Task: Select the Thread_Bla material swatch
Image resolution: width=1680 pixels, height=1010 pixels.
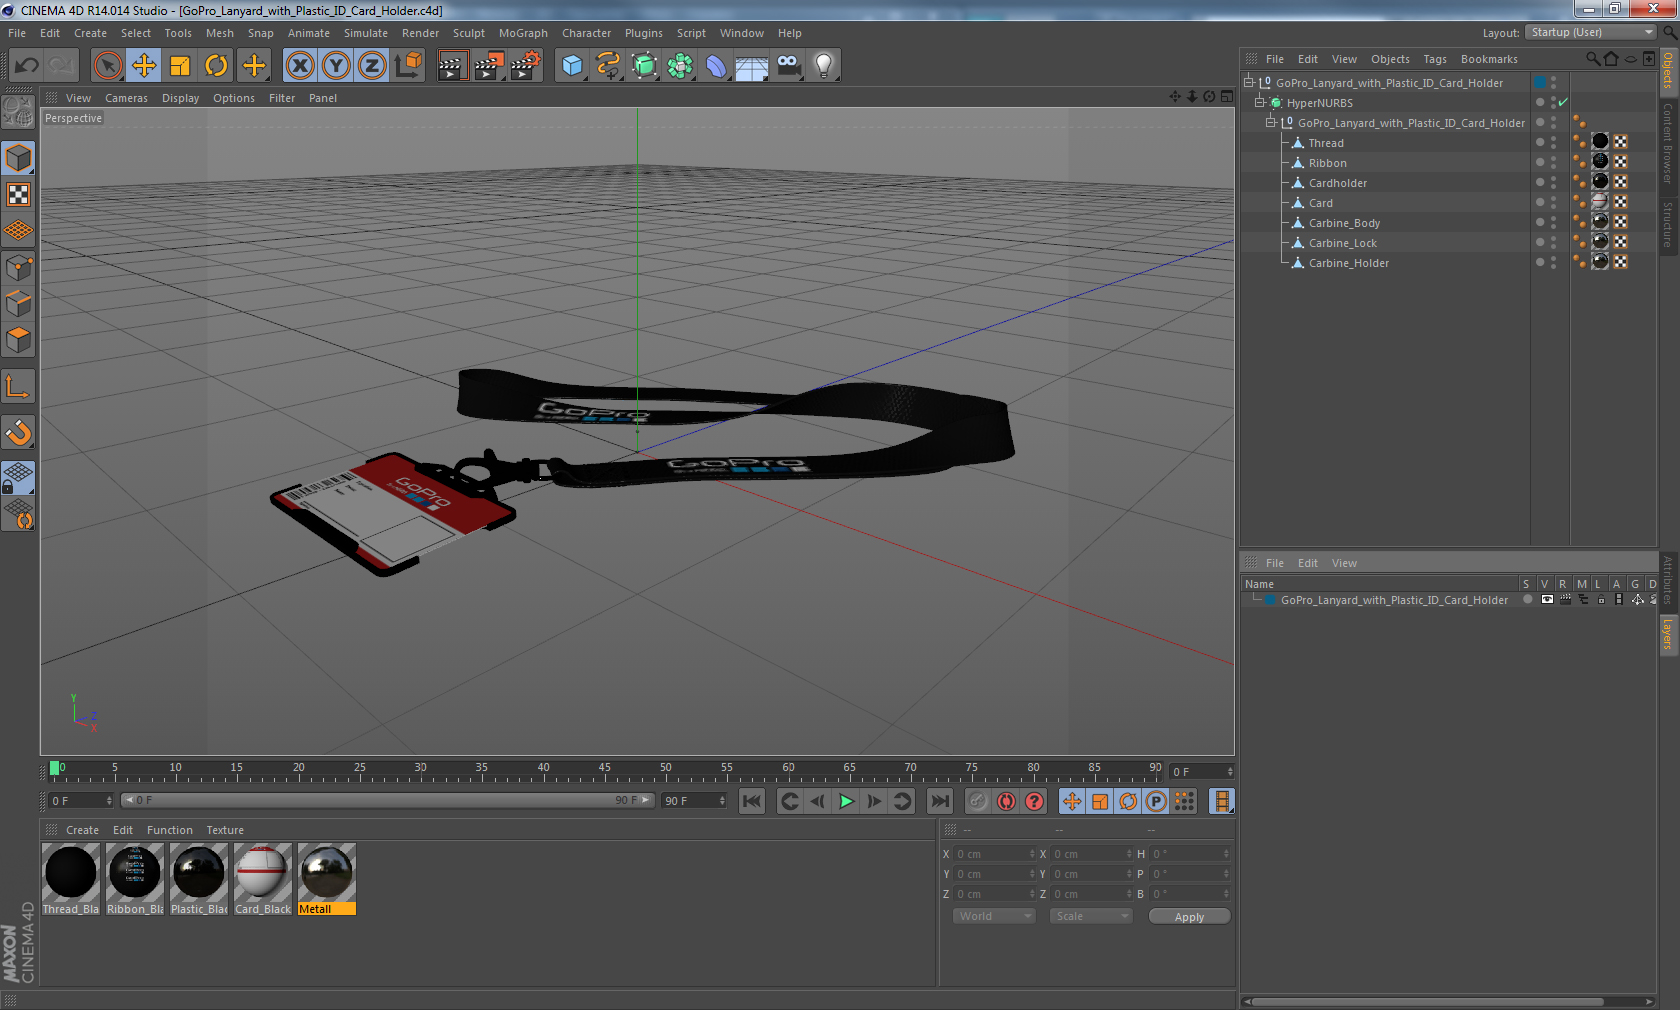Action: tap(71, 879)
